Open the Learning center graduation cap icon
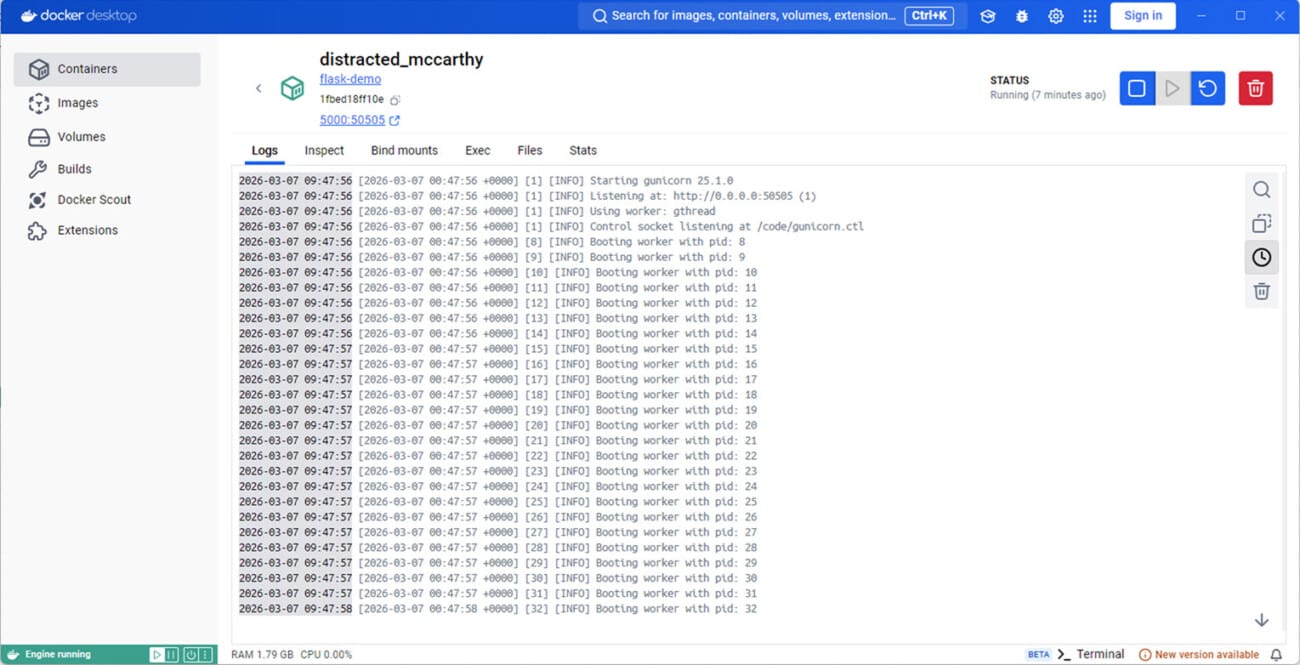1300x665 pixels. (x=987, y=16)
